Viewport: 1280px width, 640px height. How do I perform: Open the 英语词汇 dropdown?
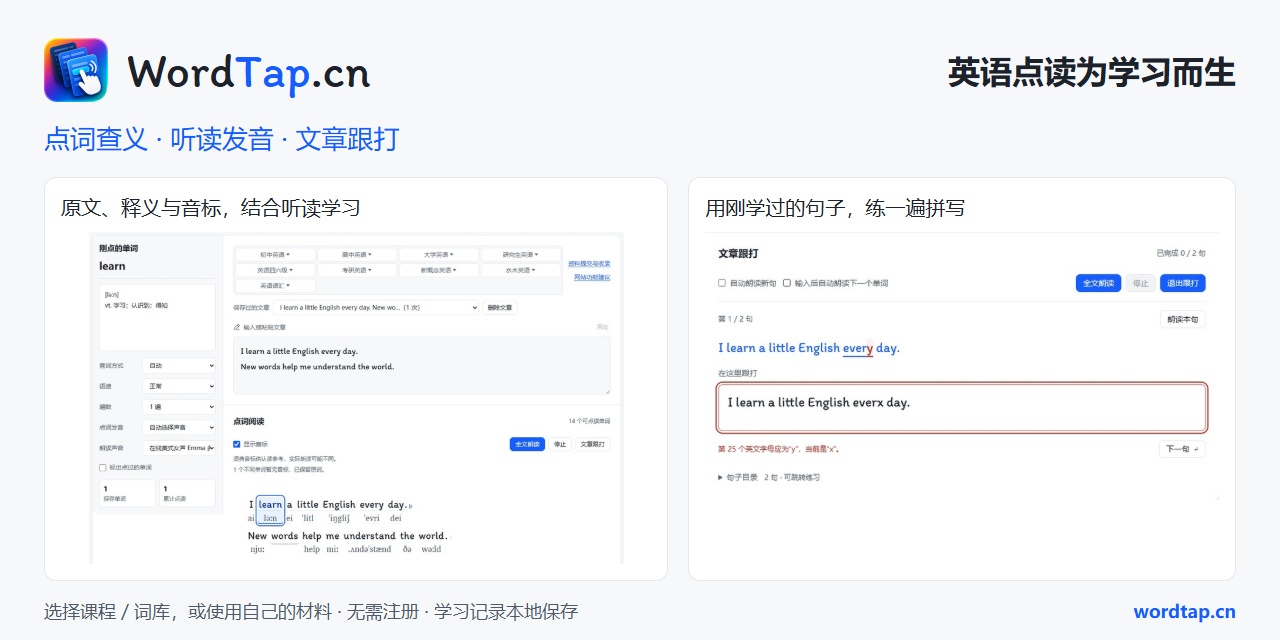pos(275,286)
